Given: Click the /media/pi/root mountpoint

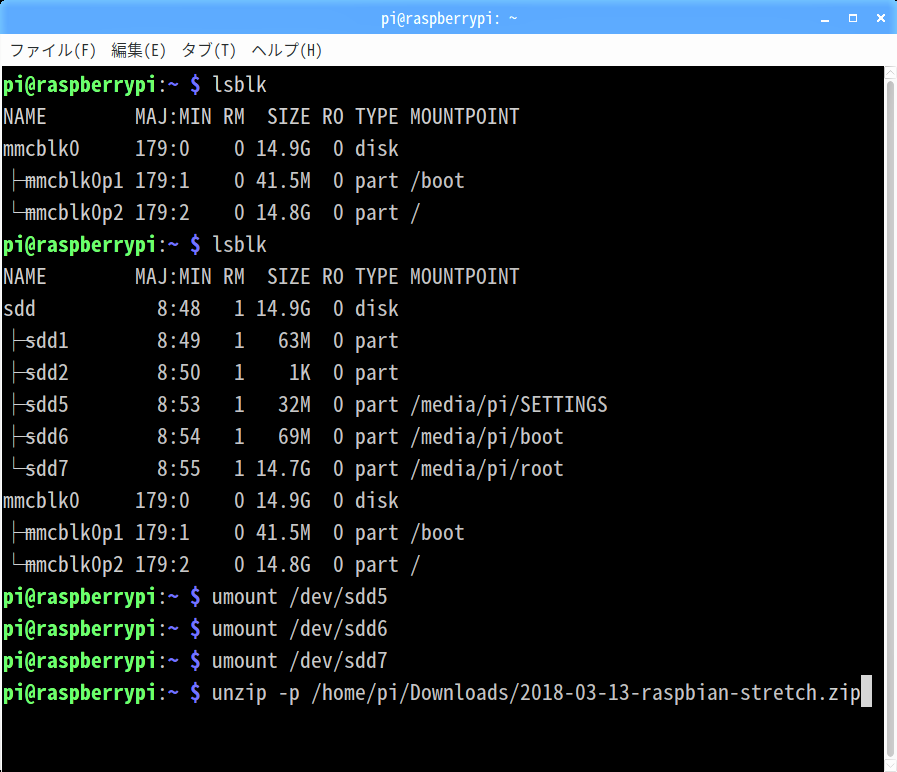Looking at the screenshot, I should (487, 469).
